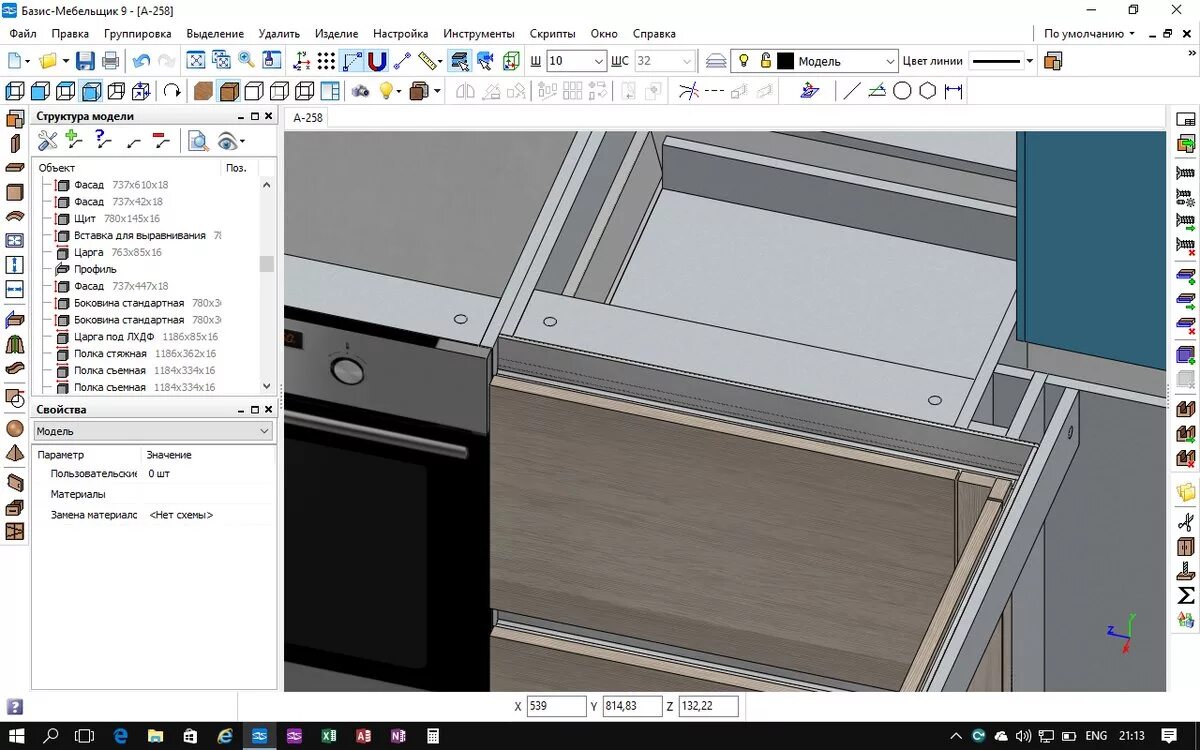Click the X coordinate input field

(556, 706)
